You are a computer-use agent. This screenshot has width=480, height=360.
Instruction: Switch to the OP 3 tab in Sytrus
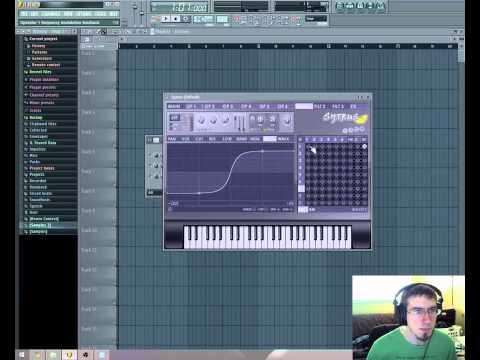227,106
